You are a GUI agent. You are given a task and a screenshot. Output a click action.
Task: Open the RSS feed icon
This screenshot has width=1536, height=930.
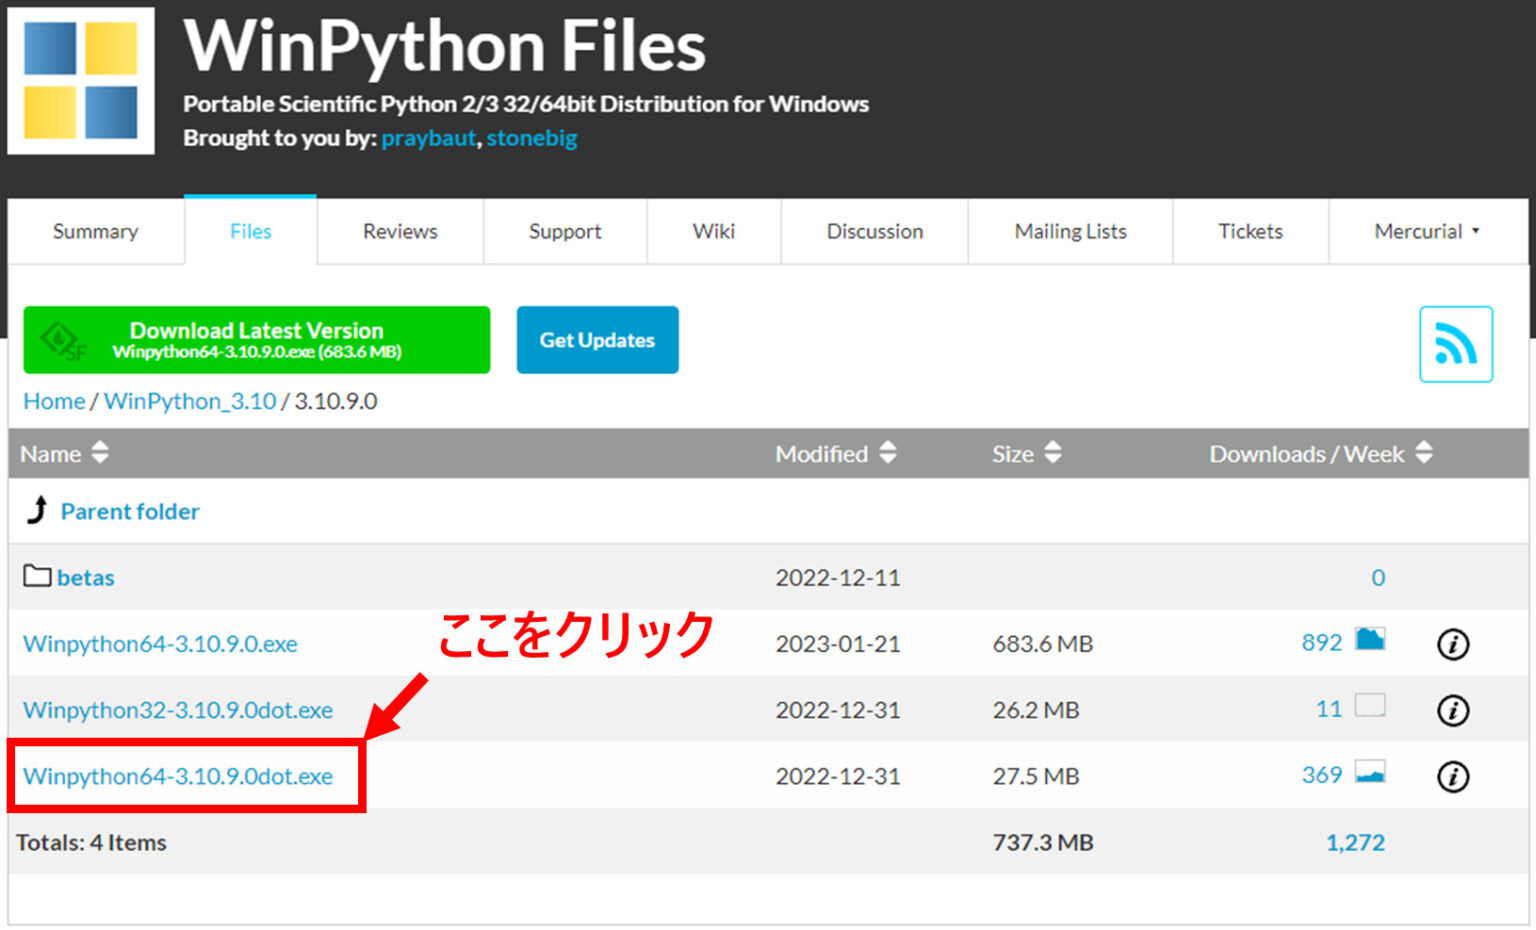(1456, 344)
